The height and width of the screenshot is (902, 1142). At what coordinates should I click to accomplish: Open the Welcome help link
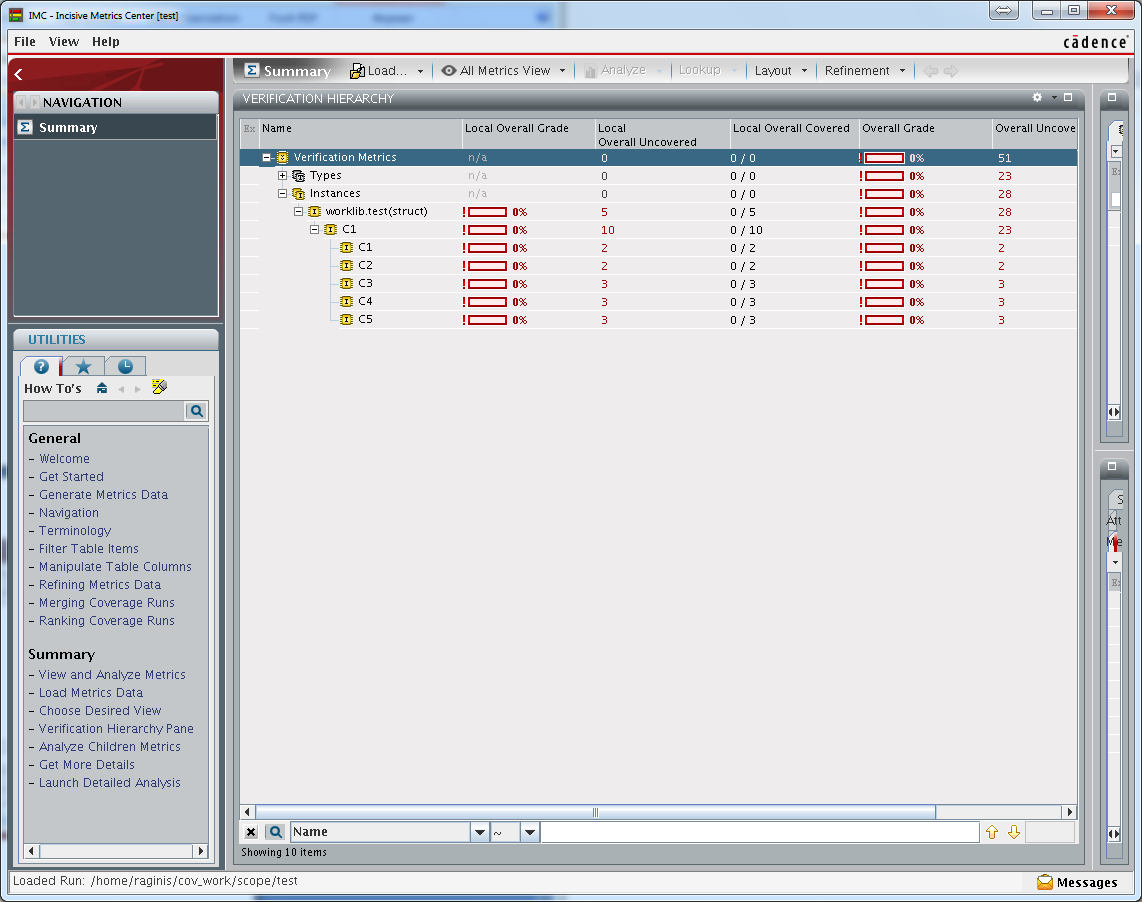pos(64,458)
